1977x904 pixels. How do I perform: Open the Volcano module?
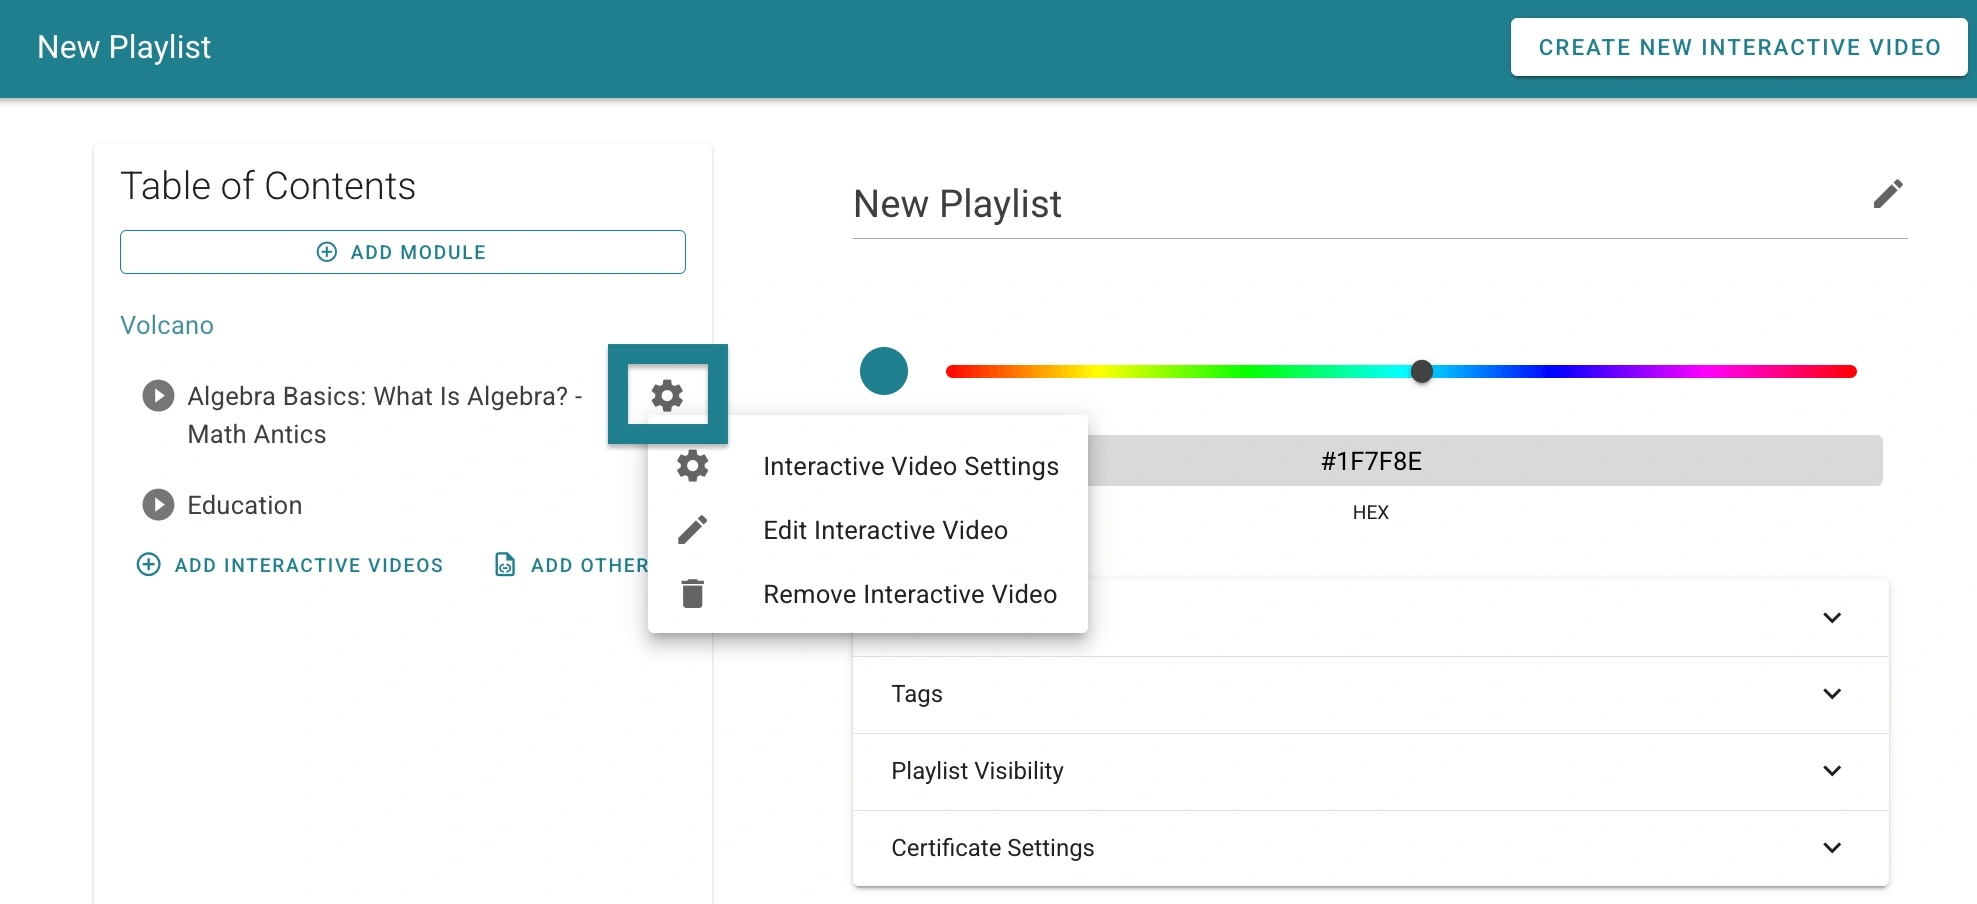pyautogui.click(x=167, y=325)
